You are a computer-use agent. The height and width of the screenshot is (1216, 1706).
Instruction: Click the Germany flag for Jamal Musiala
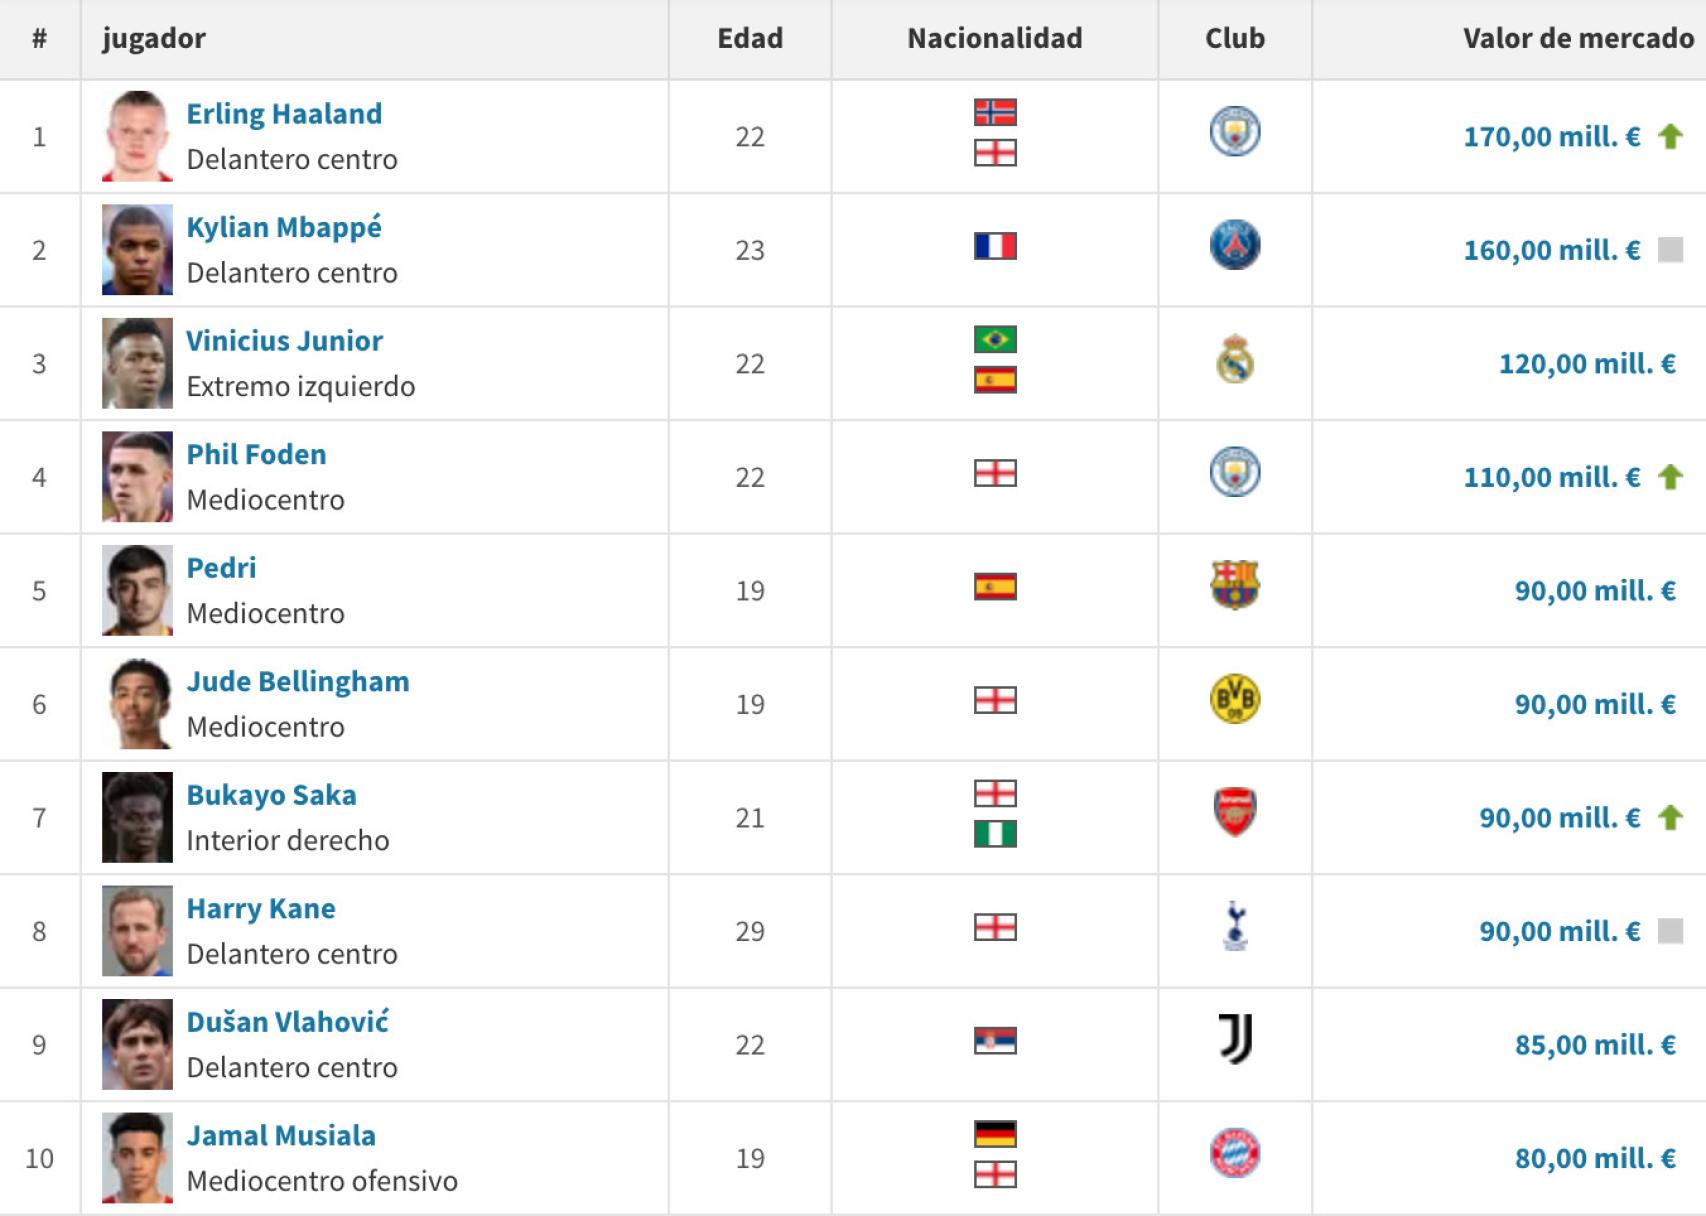point(994,1135)
